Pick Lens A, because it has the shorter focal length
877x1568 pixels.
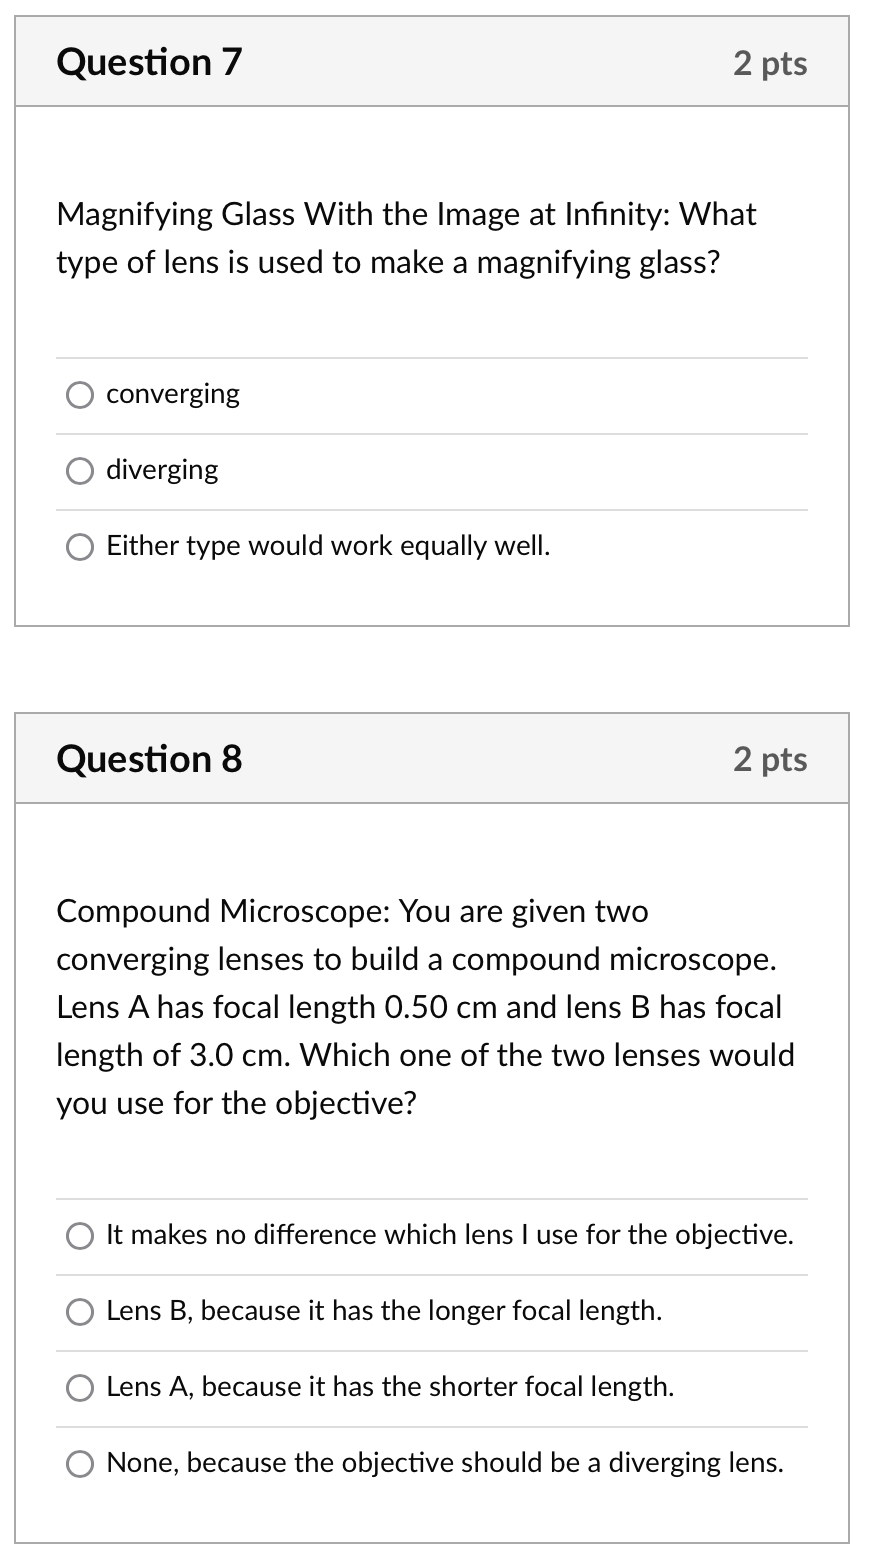click(x=80, y=1387)
